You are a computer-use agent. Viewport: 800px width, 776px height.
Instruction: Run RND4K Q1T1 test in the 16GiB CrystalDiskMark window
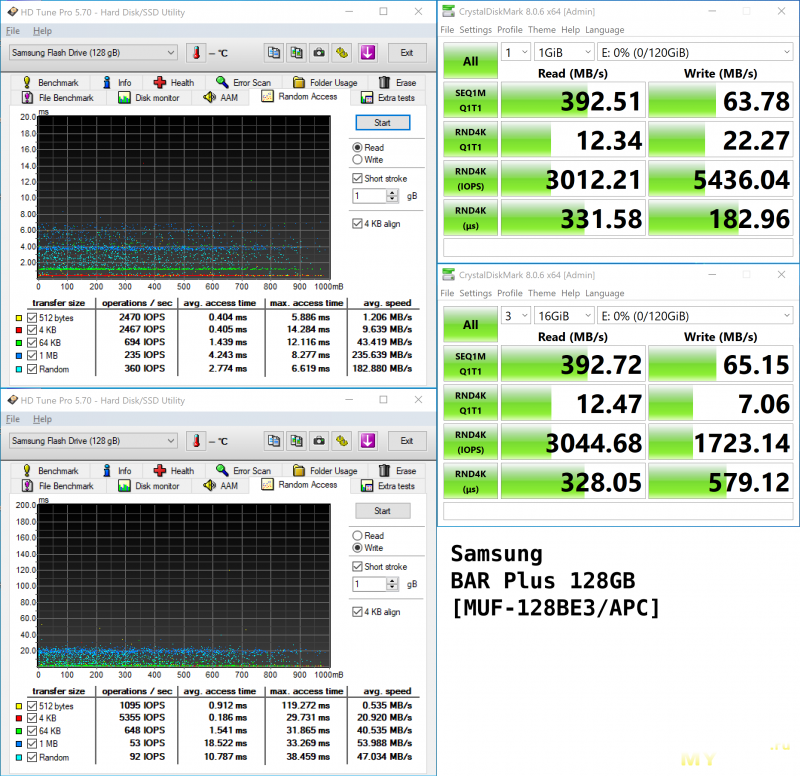(x=470, y=403)
